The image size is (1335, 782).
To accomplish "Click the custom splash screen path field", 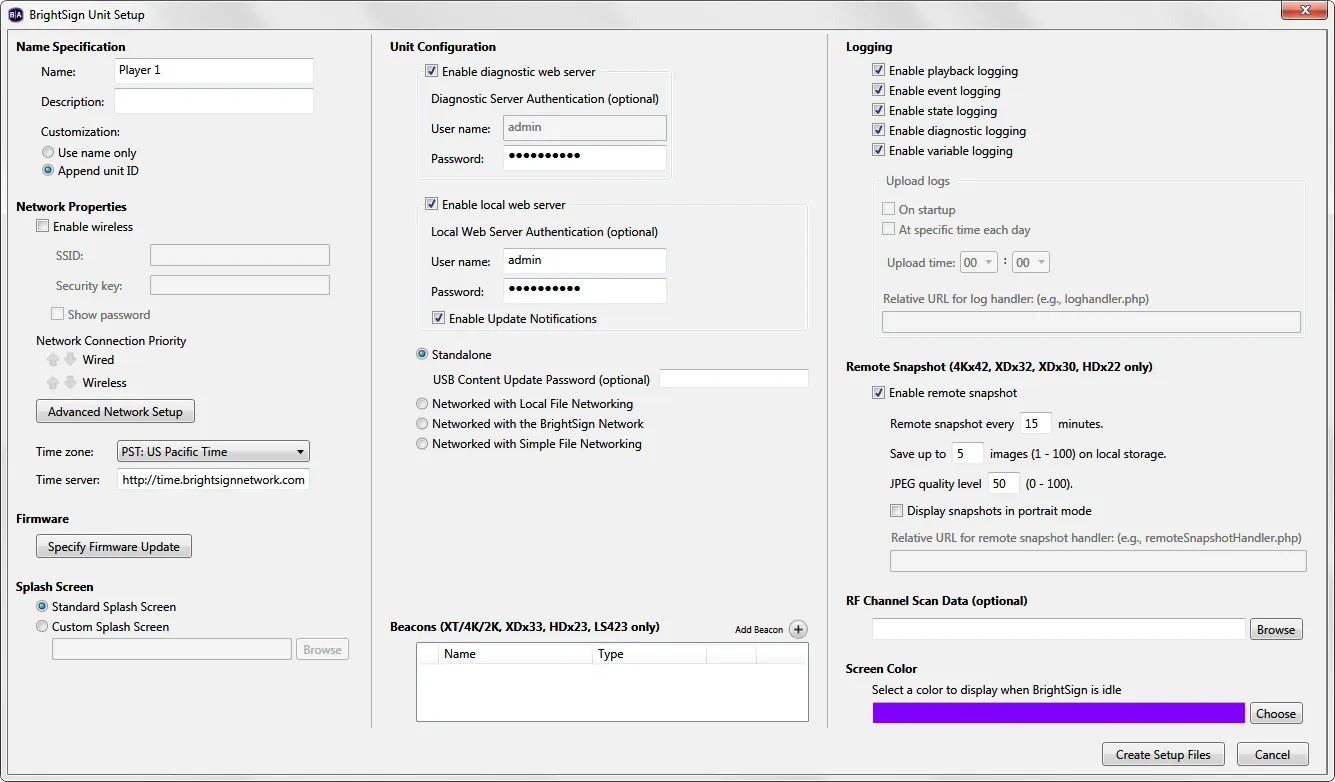I will [172, 650].
